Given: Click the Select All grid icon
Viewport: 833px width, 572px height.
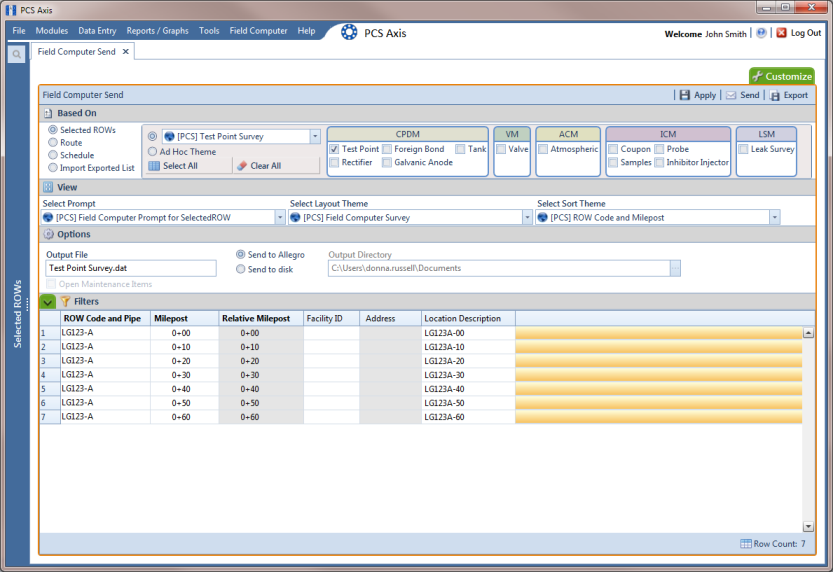Looking at the screenshot, I should (154, 166).
